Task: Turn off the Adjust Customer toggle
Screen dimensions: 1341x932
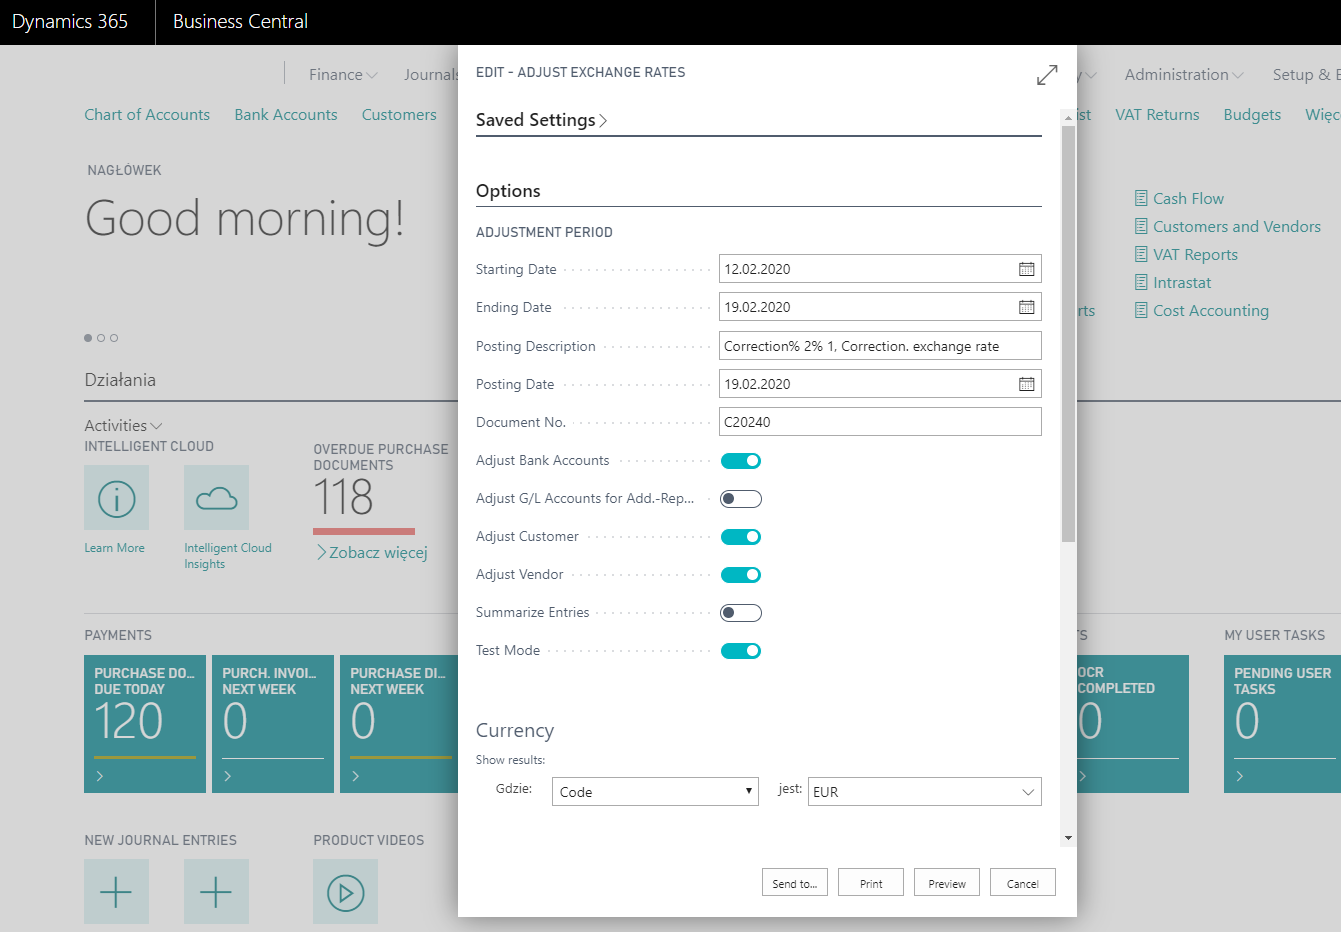Action: (741, 537)
